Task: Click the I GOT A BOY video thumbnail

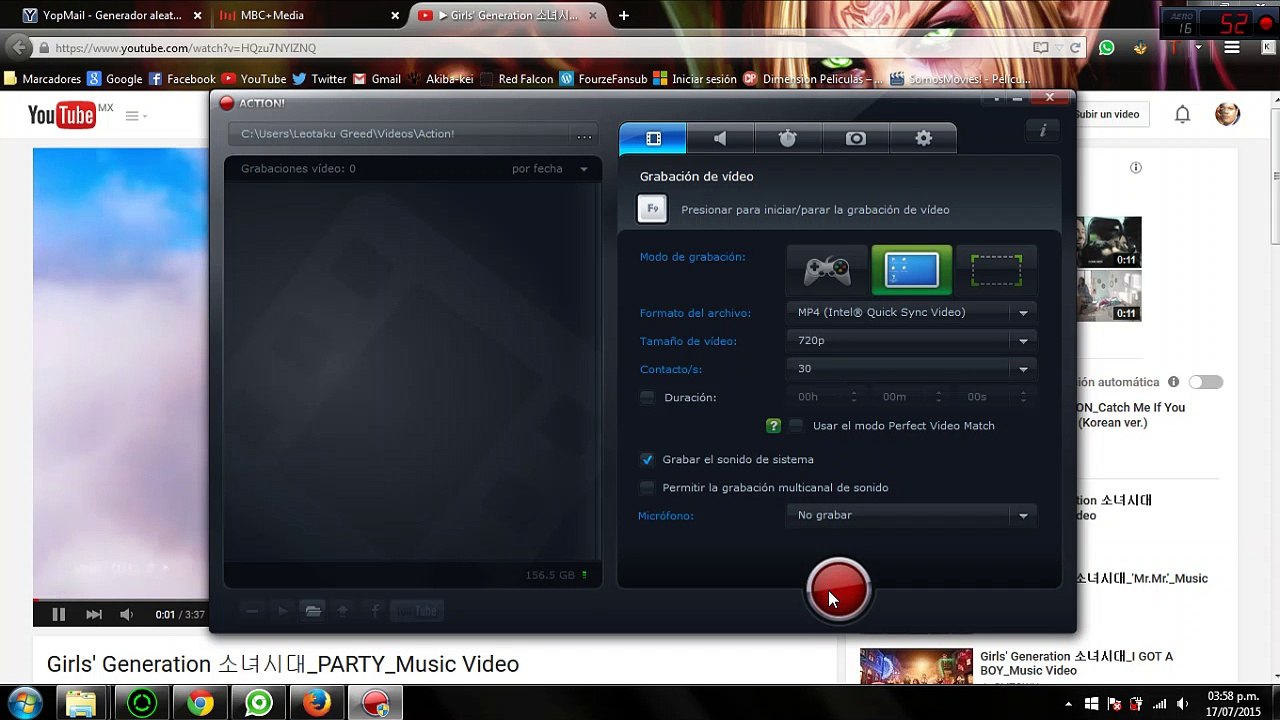Action: coord(916,667)
